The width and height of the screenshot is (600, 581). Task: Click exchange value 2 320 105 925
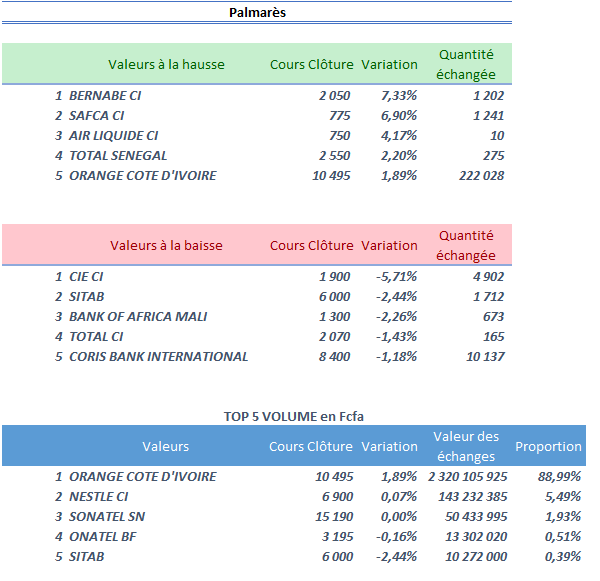[x=468, y=476]
